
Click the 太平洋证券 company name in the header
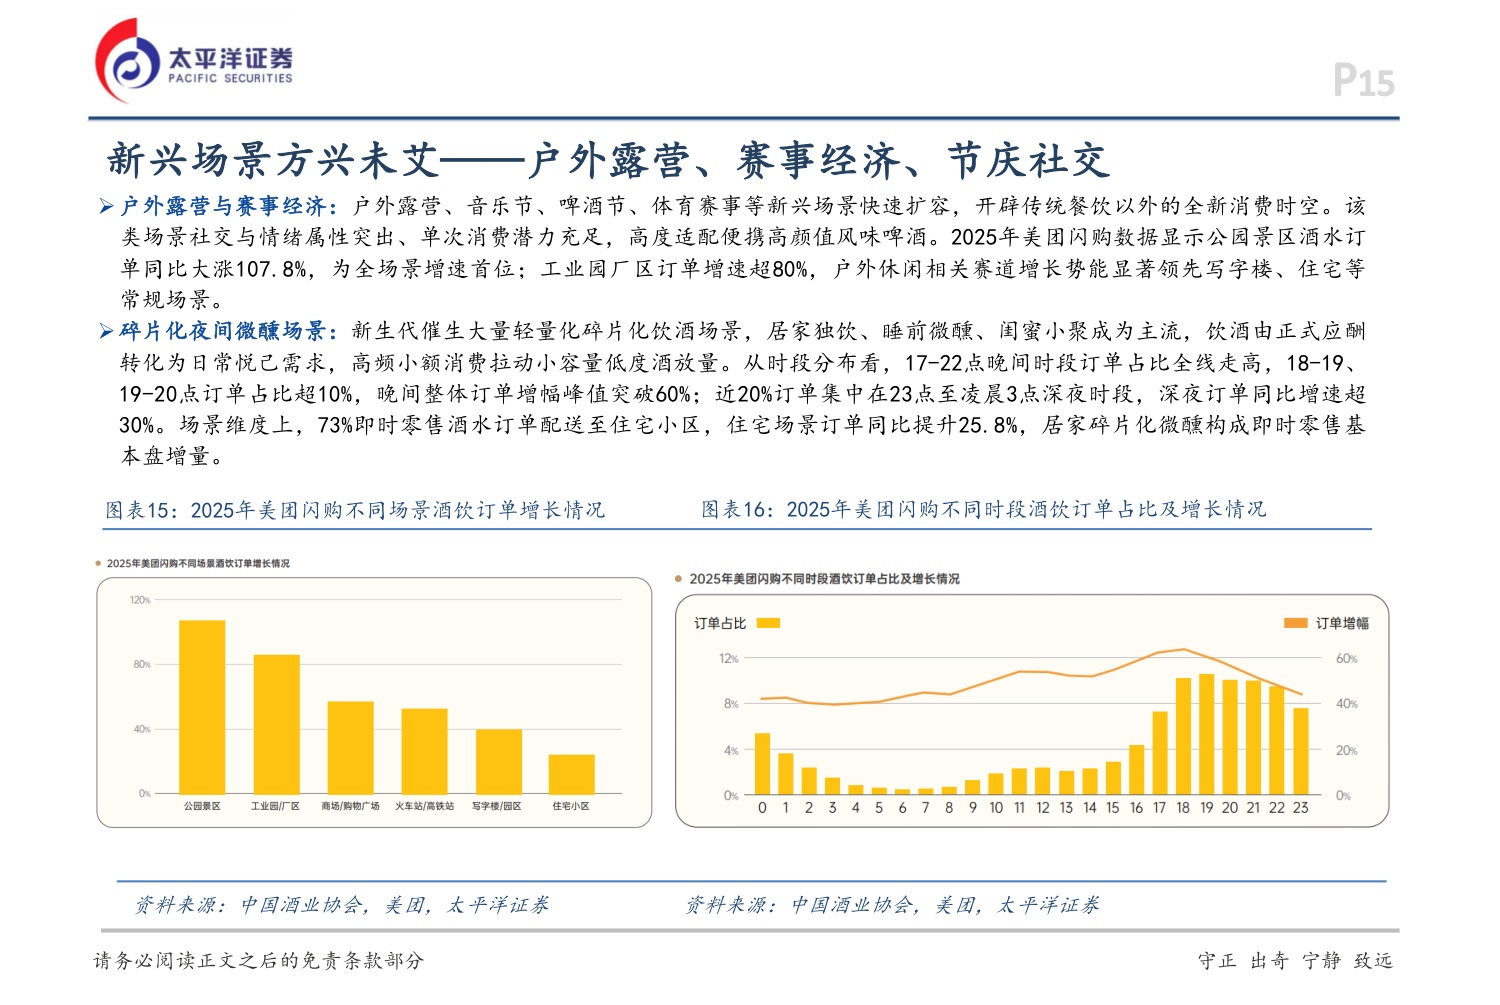point(230,58)
